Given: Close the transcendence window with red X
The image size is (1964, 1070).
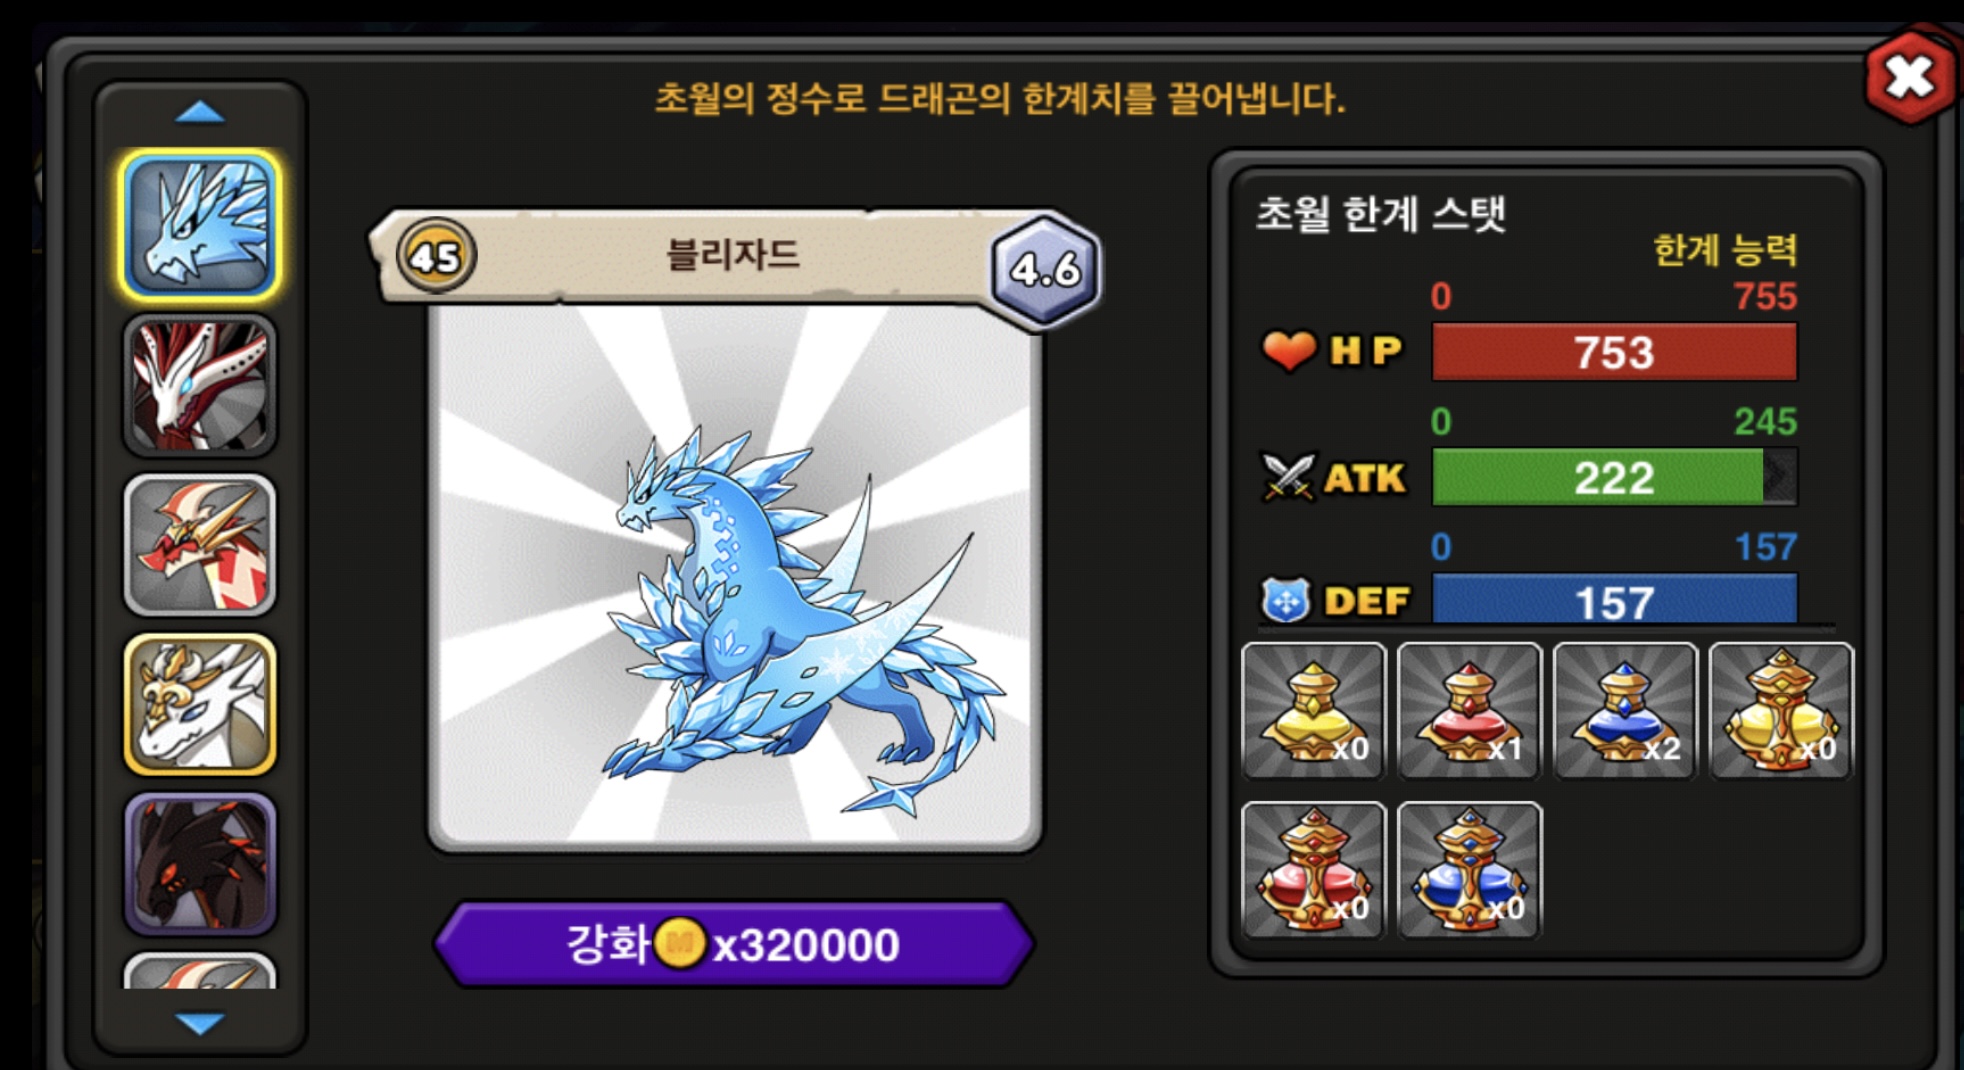Looking at the screenshot, I should (1910, 77).
